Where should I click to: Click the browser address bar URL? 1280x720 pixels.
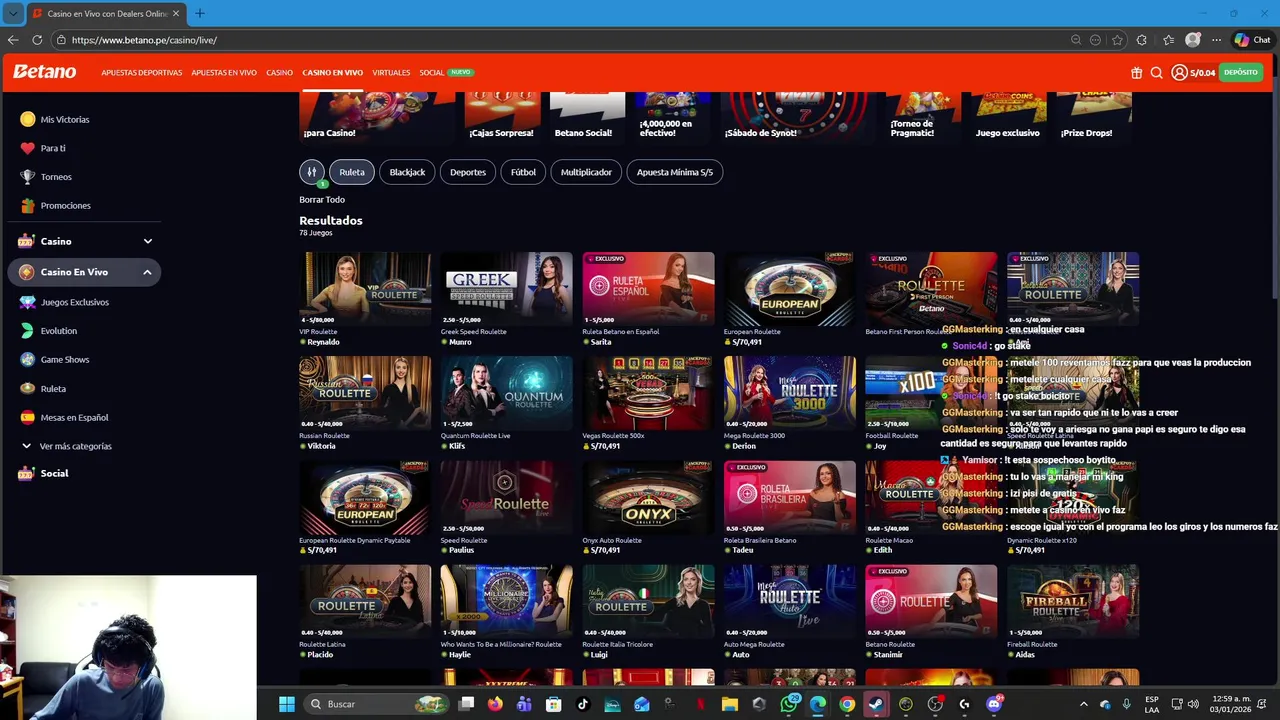[144, 40]
